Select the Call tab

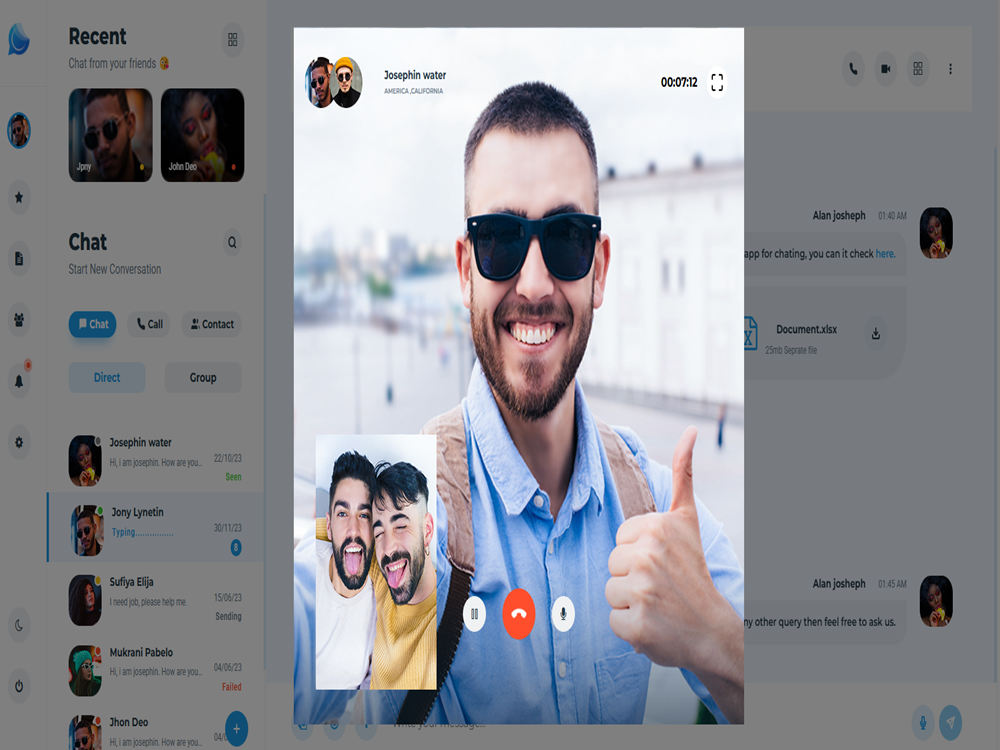pos(149,324)
